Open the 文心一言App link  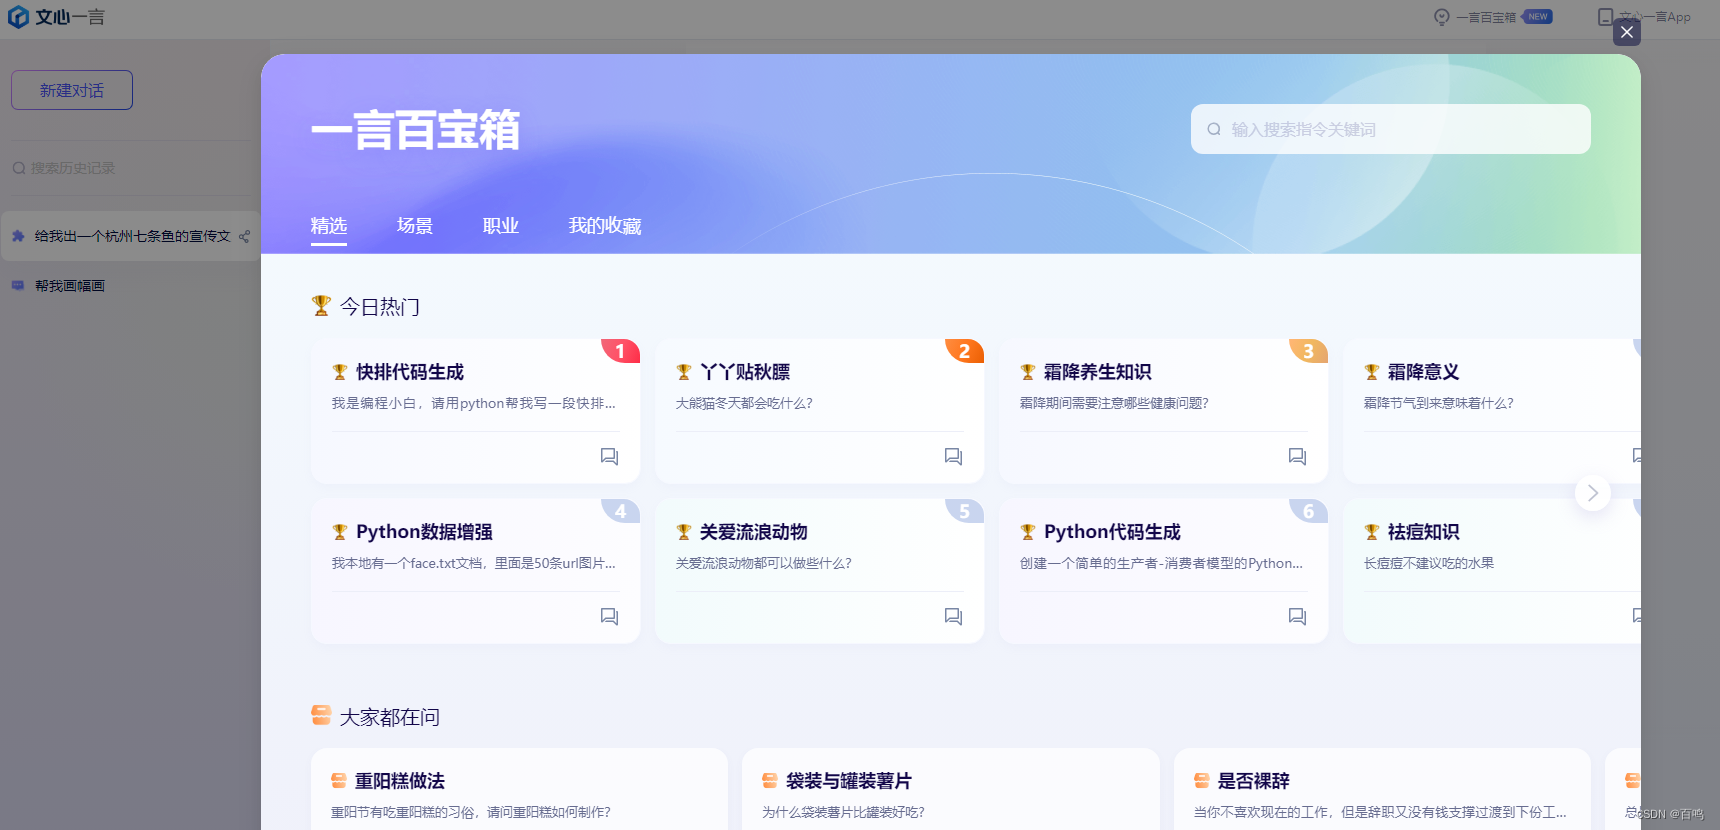(1655, 17)
